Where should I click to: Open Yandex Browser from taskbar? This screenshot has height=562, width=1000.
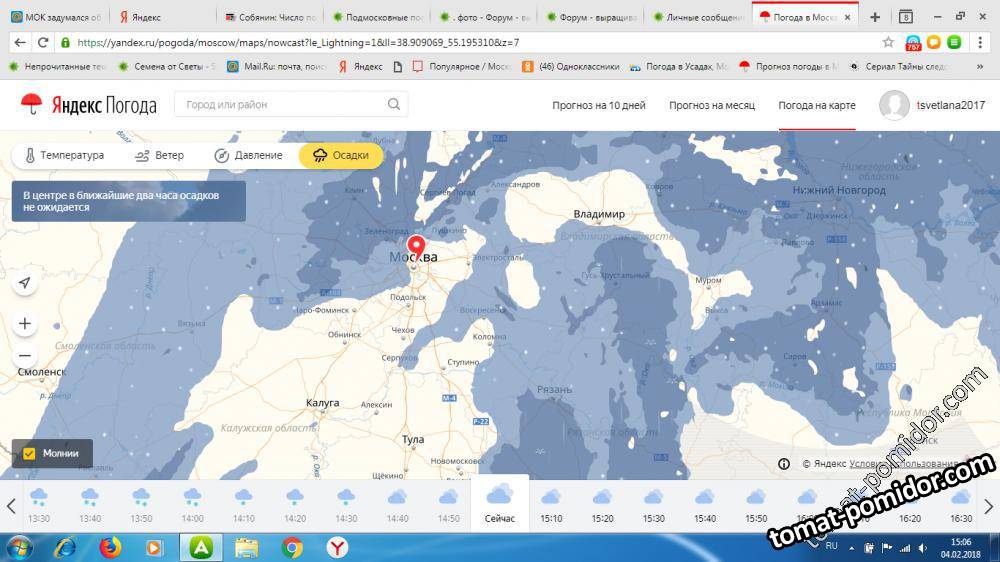click(x=337, y=548)
